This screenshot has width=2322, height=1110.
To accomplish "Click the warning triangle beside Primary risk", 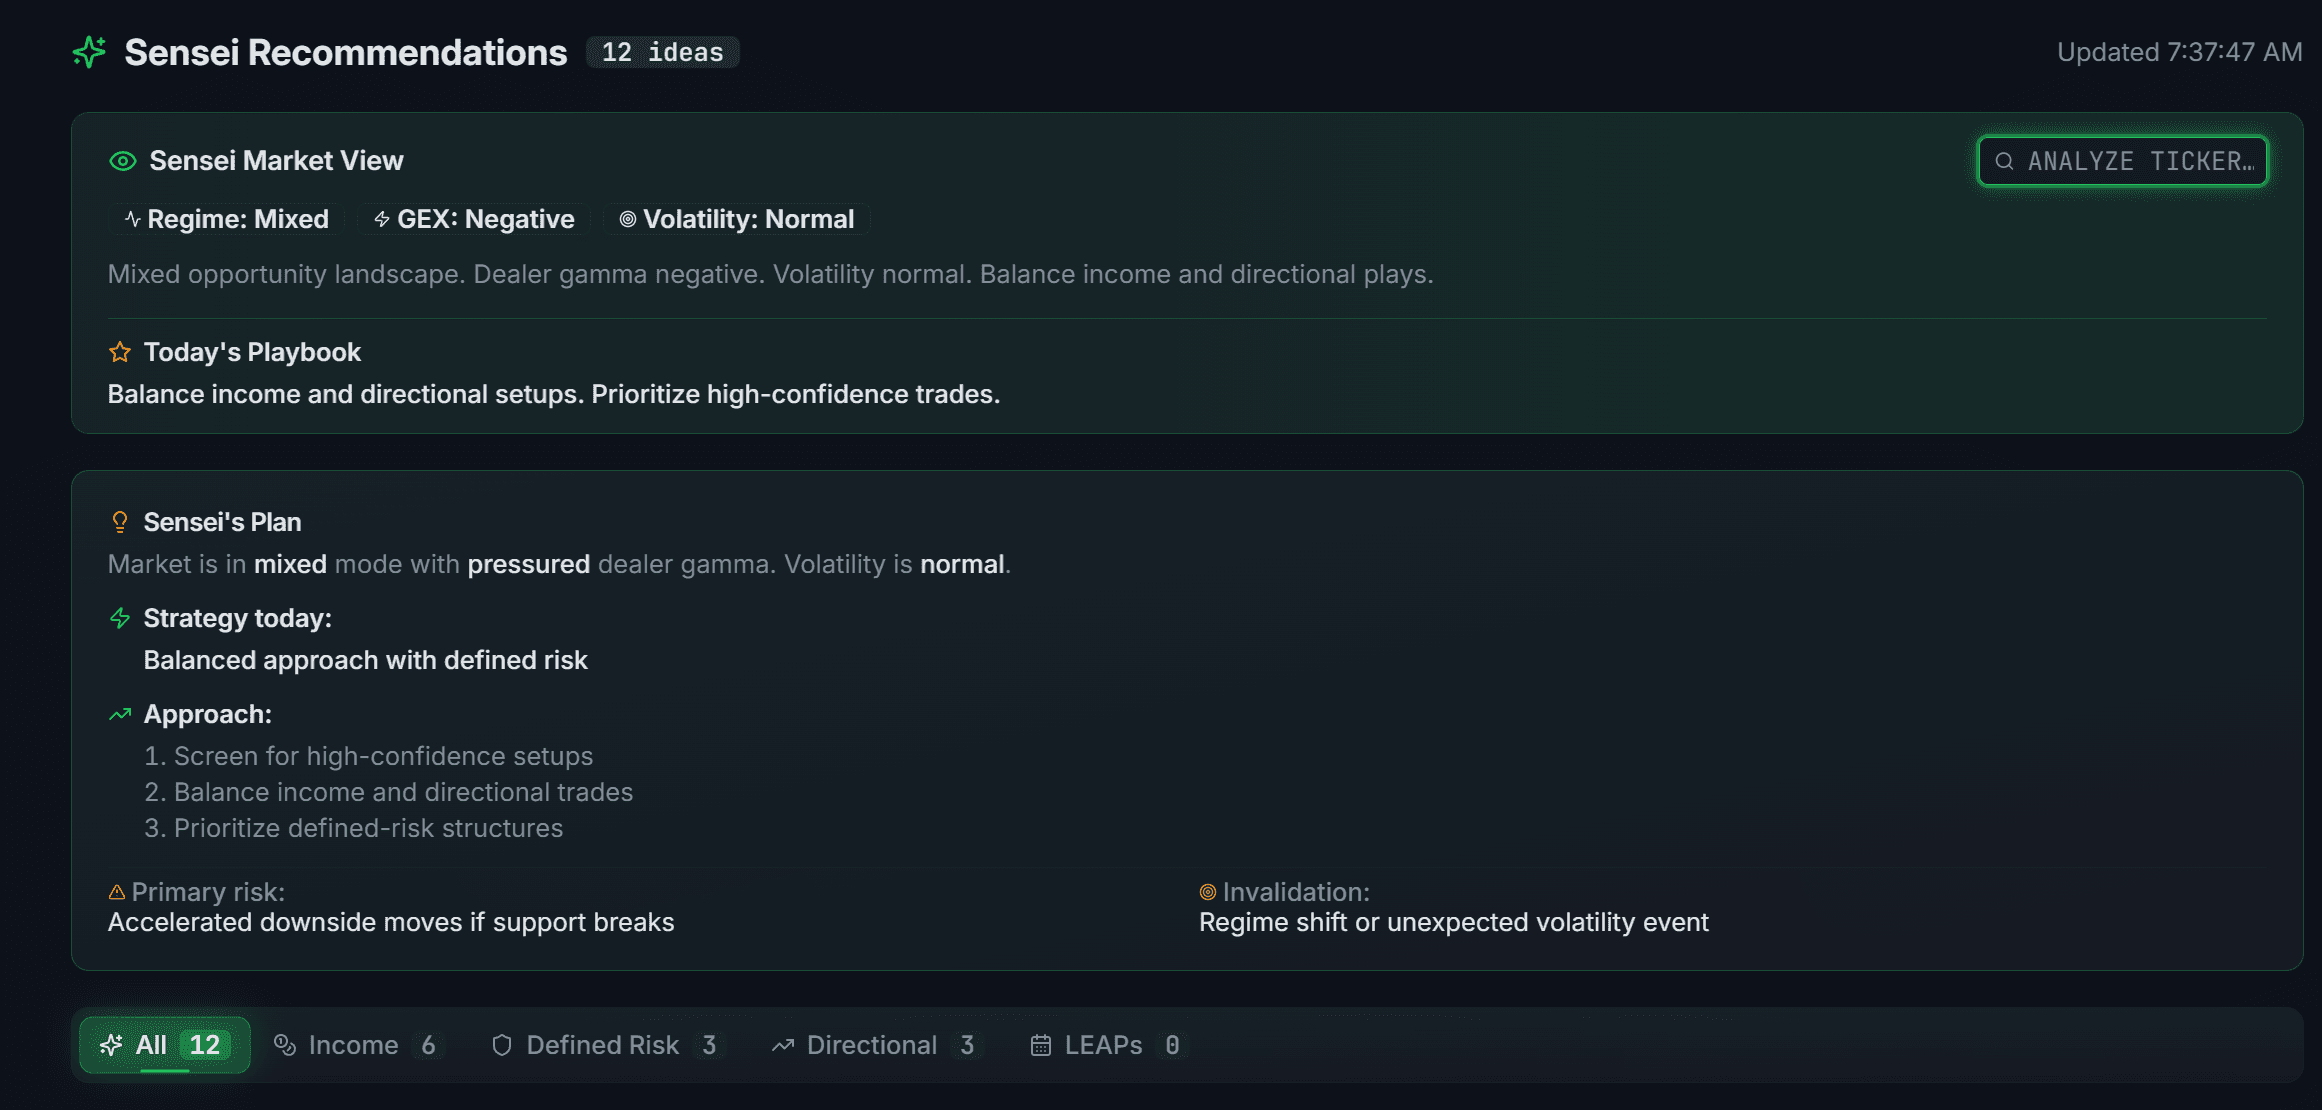I will tap(117, 892).
